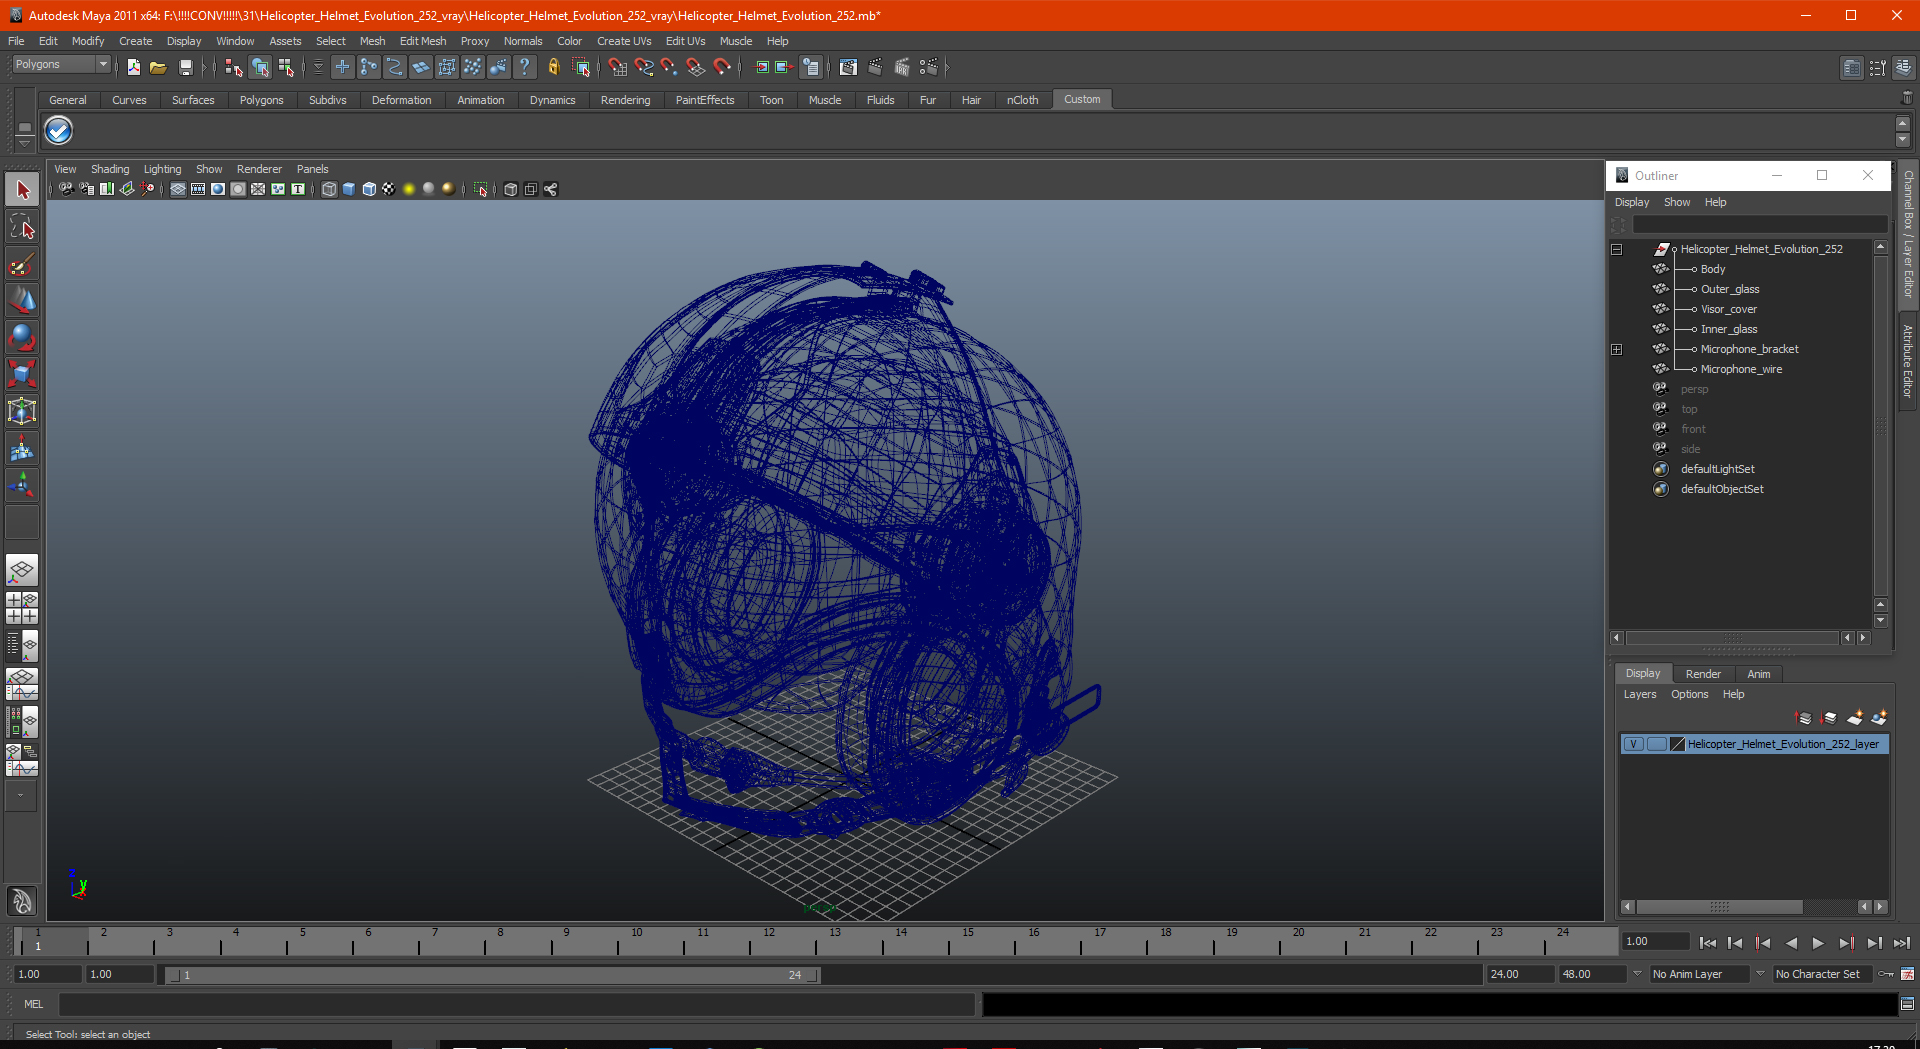Click the Snap to grids magnet icon
This screenshot has width=1920, height=1049.
[x=618, y=67]
